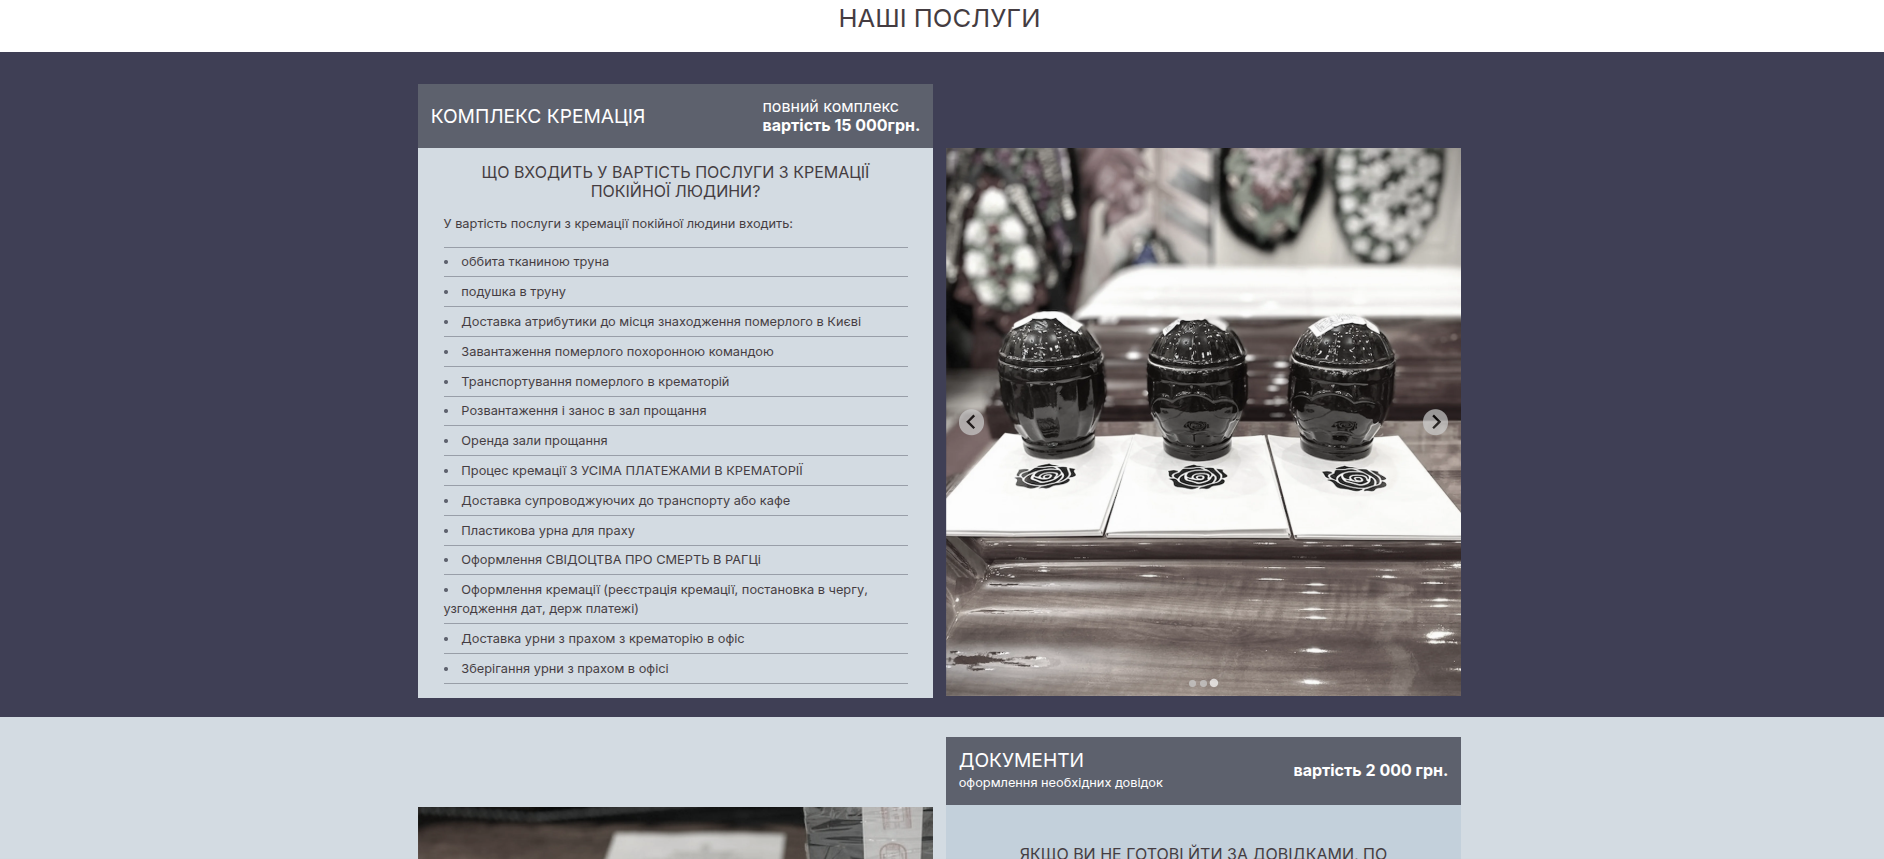
Task: Select the 'Оренда зали прощання' list item
Action: 534,441
